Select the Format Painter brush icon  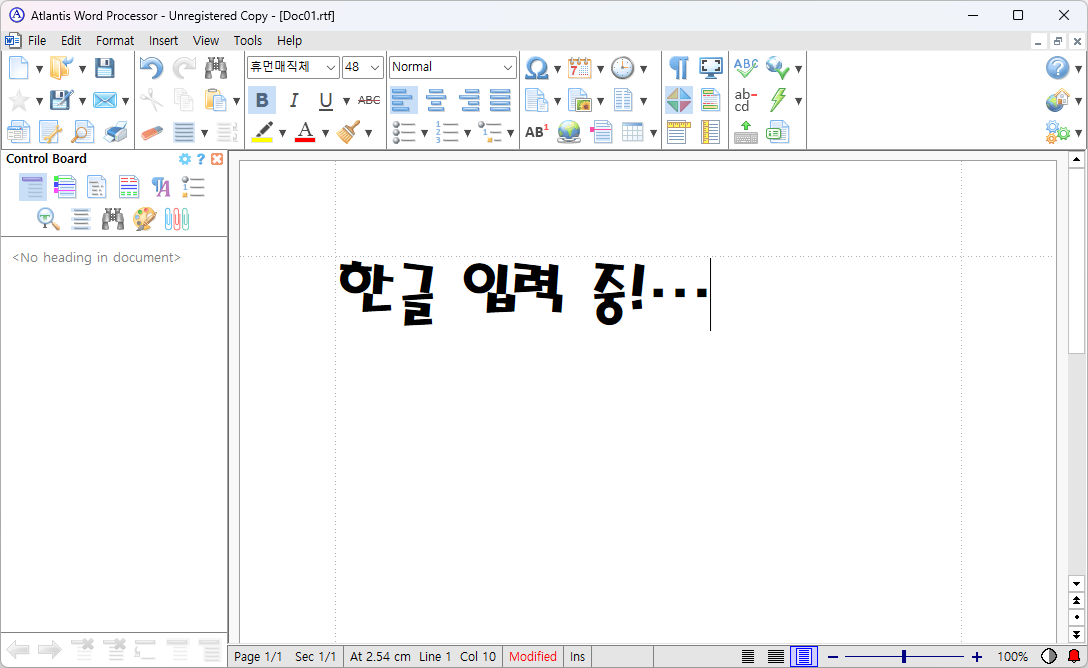tap(349, 132)
